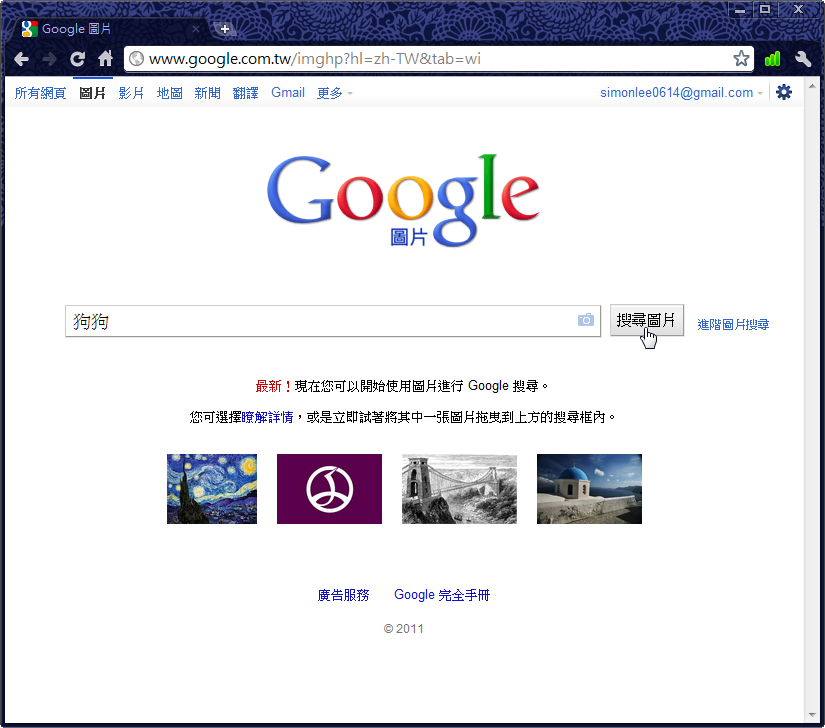Screen dimensions: 825x728
Task: Click the globe site info icon
Action: pos(136,59)
